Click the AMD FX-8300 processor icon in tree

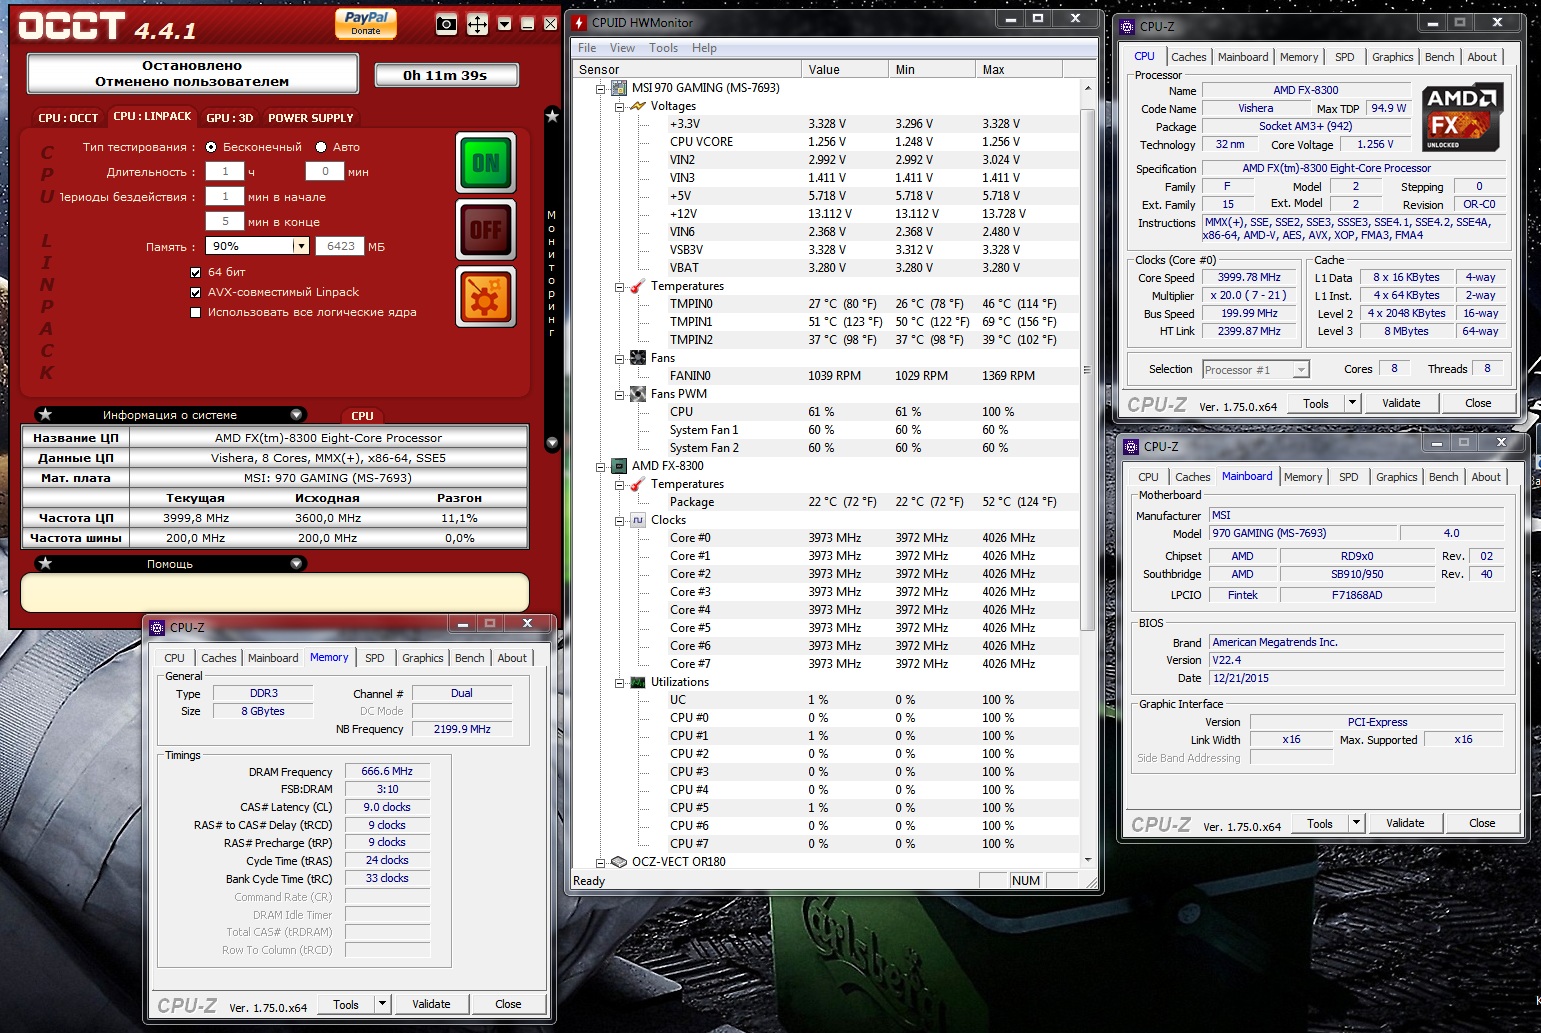tap(618, 466)
